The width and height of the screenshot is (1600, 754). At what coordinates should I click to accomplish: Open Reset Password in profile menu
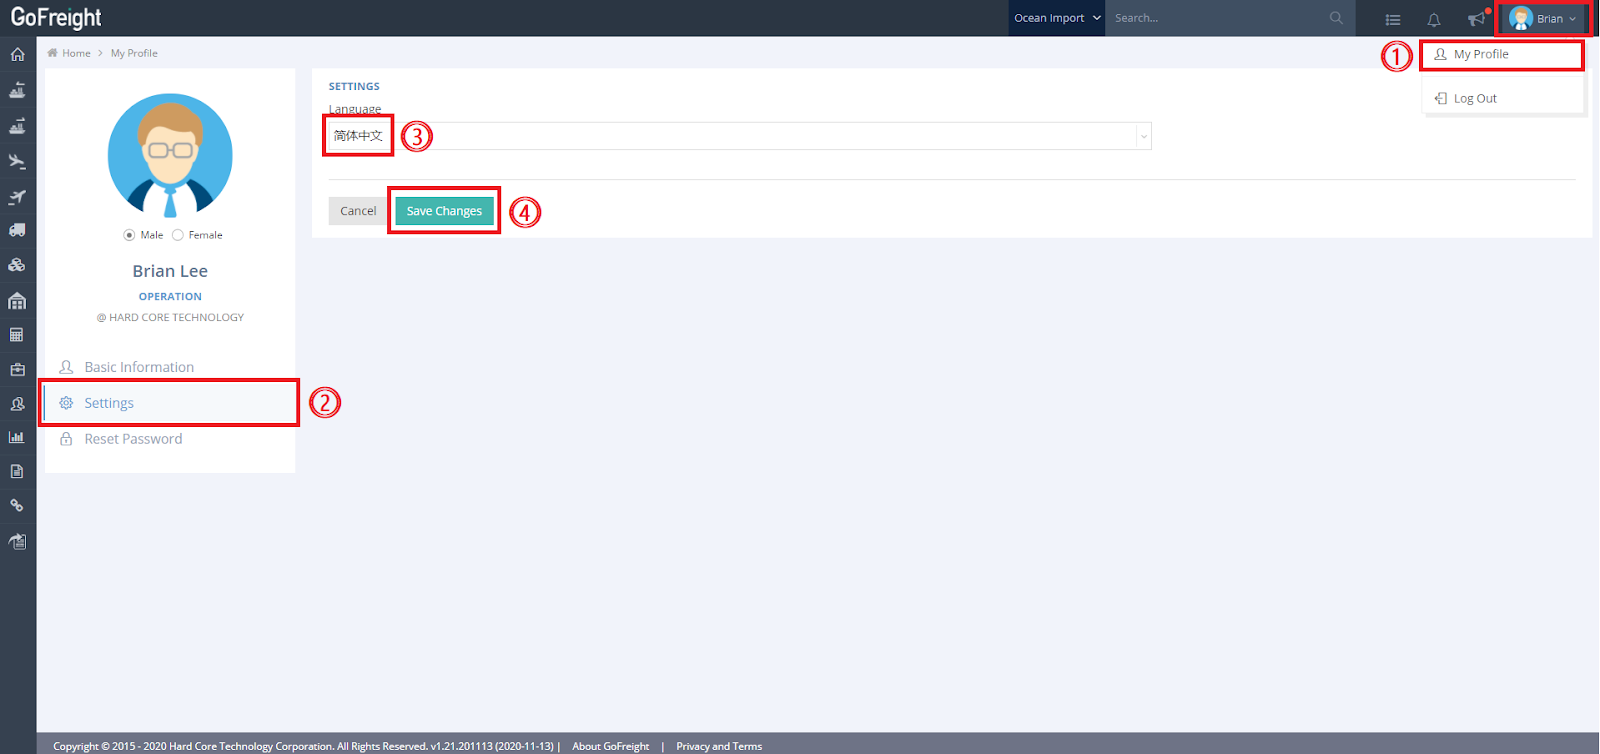[x=133, y=439]
